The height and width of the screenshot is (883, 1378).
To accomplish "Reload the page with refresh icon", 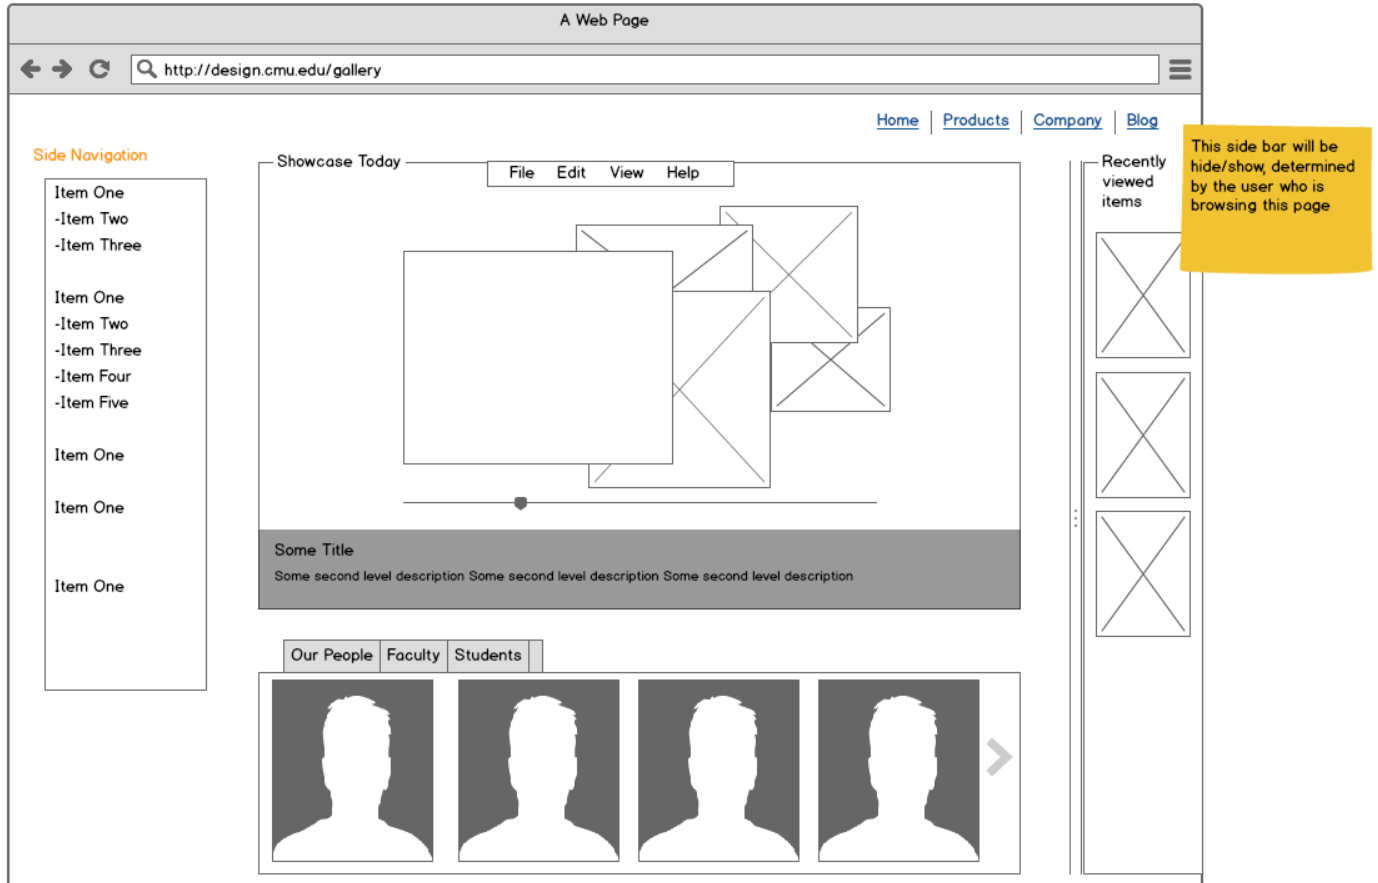I will pos(99,69).
